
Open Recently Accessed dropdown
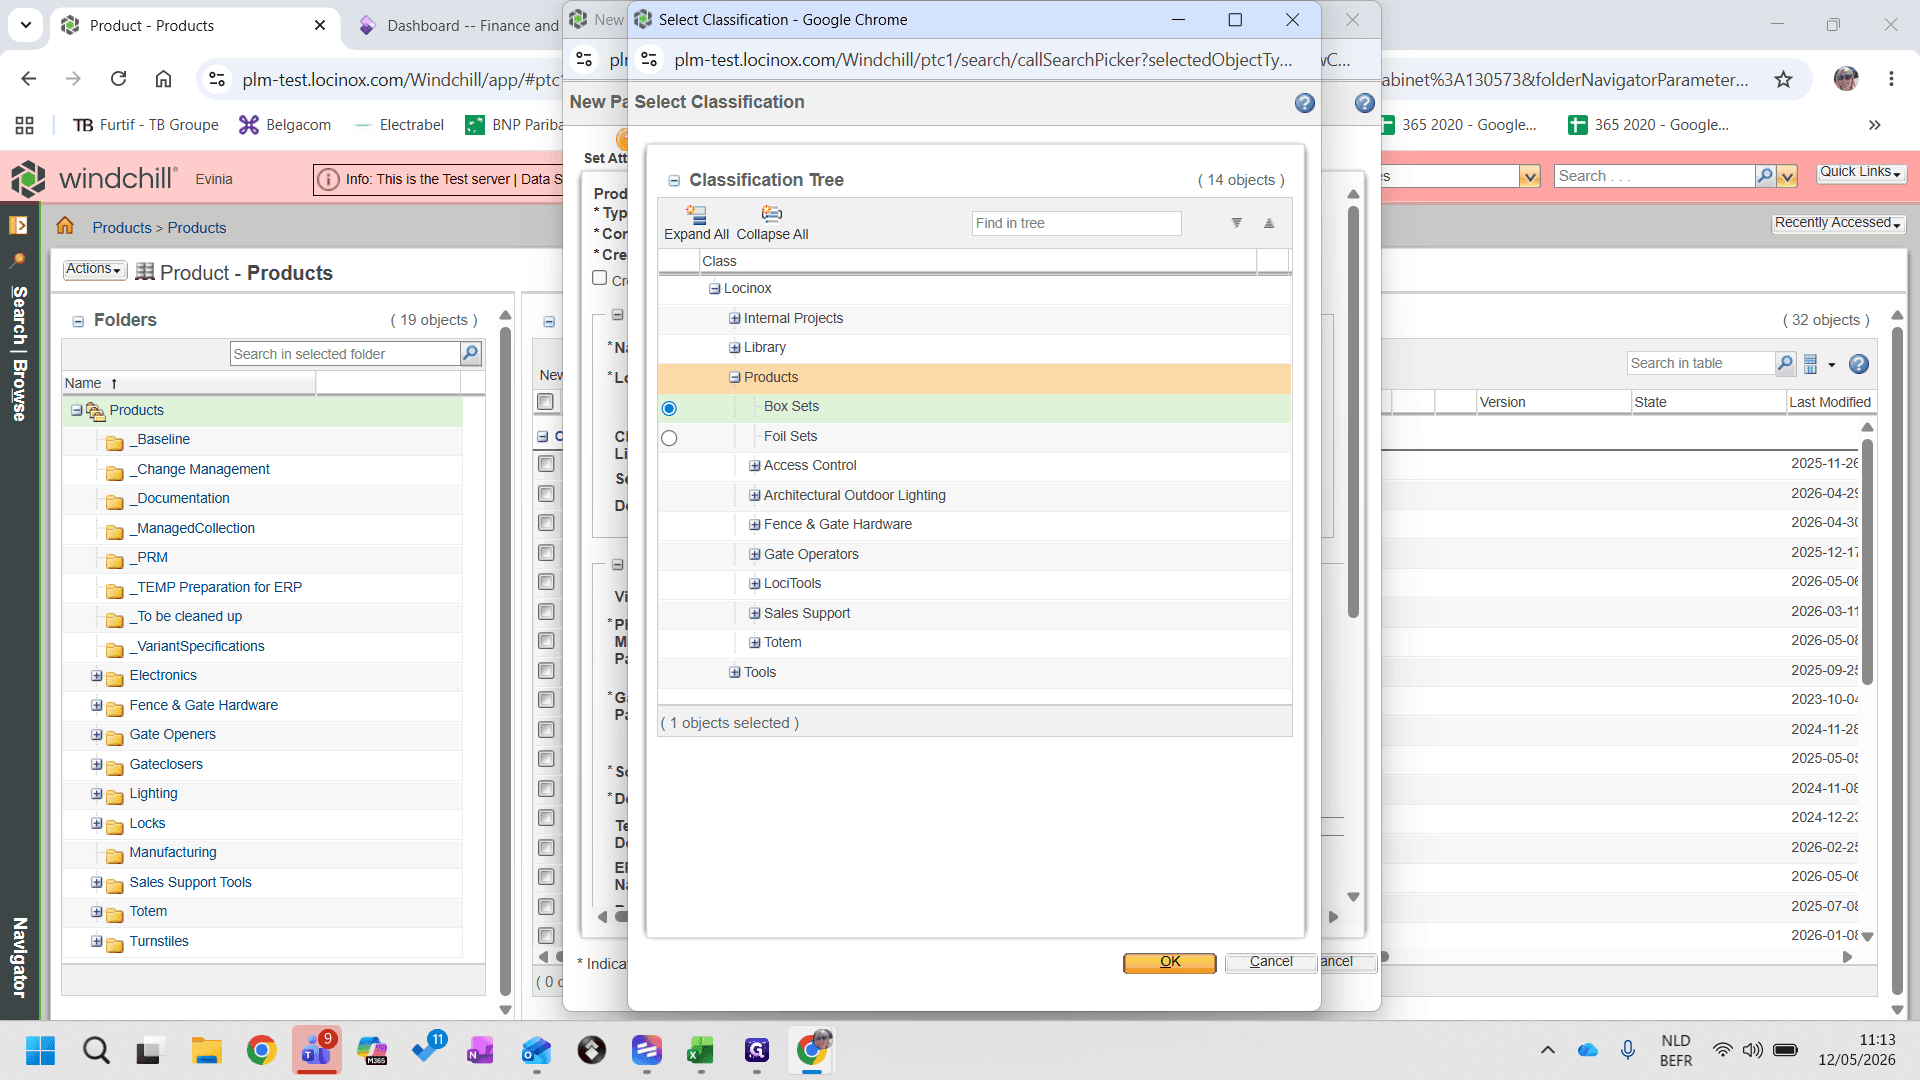tap(1838, 223)
